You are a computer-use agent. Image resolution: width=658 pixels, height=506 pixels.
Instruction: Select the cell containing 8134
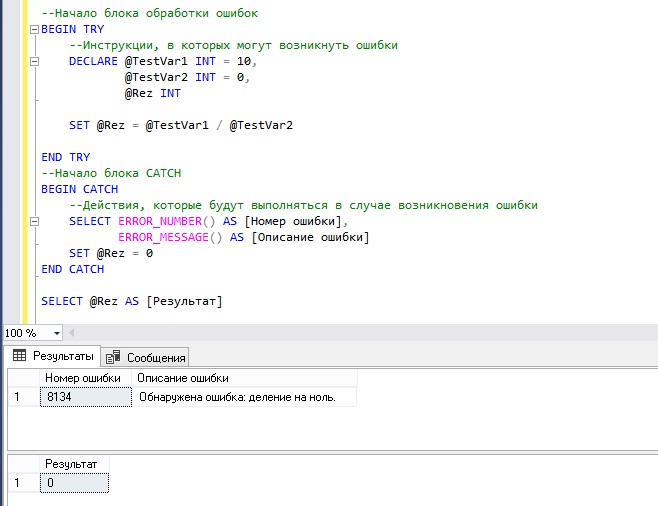coord(85,397)
